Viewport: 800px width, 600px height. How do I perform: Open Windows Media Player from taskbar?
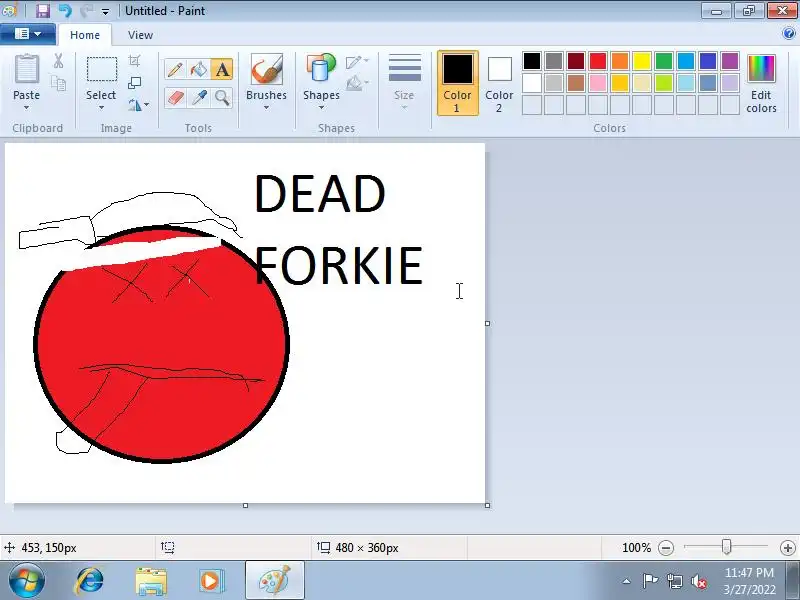210,581
